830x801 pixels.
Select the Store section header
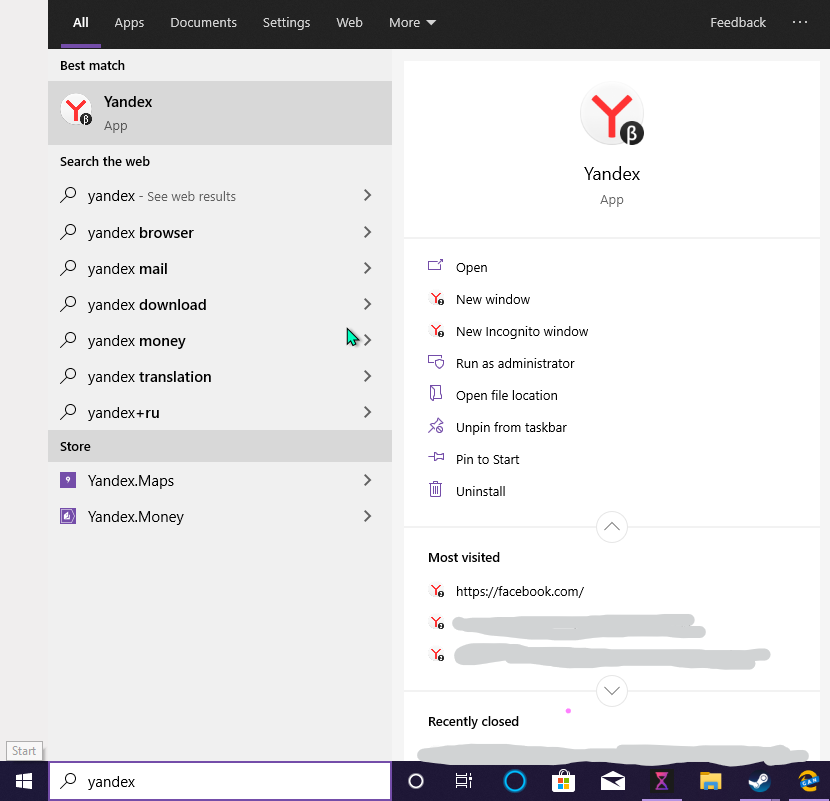click(220, 446)
